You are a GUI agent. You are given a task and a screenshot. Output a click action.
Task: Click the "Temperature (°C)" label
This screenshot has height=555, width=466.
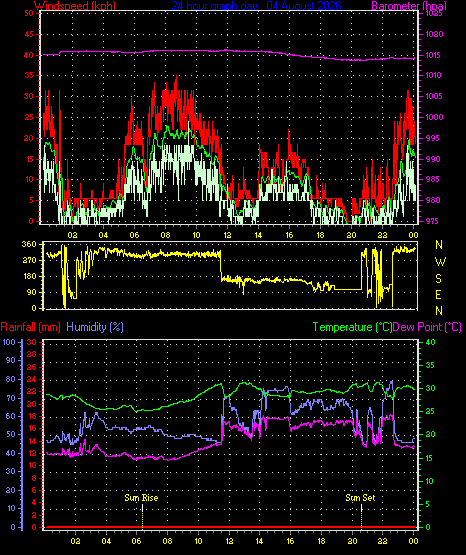(x=352, y=327)
